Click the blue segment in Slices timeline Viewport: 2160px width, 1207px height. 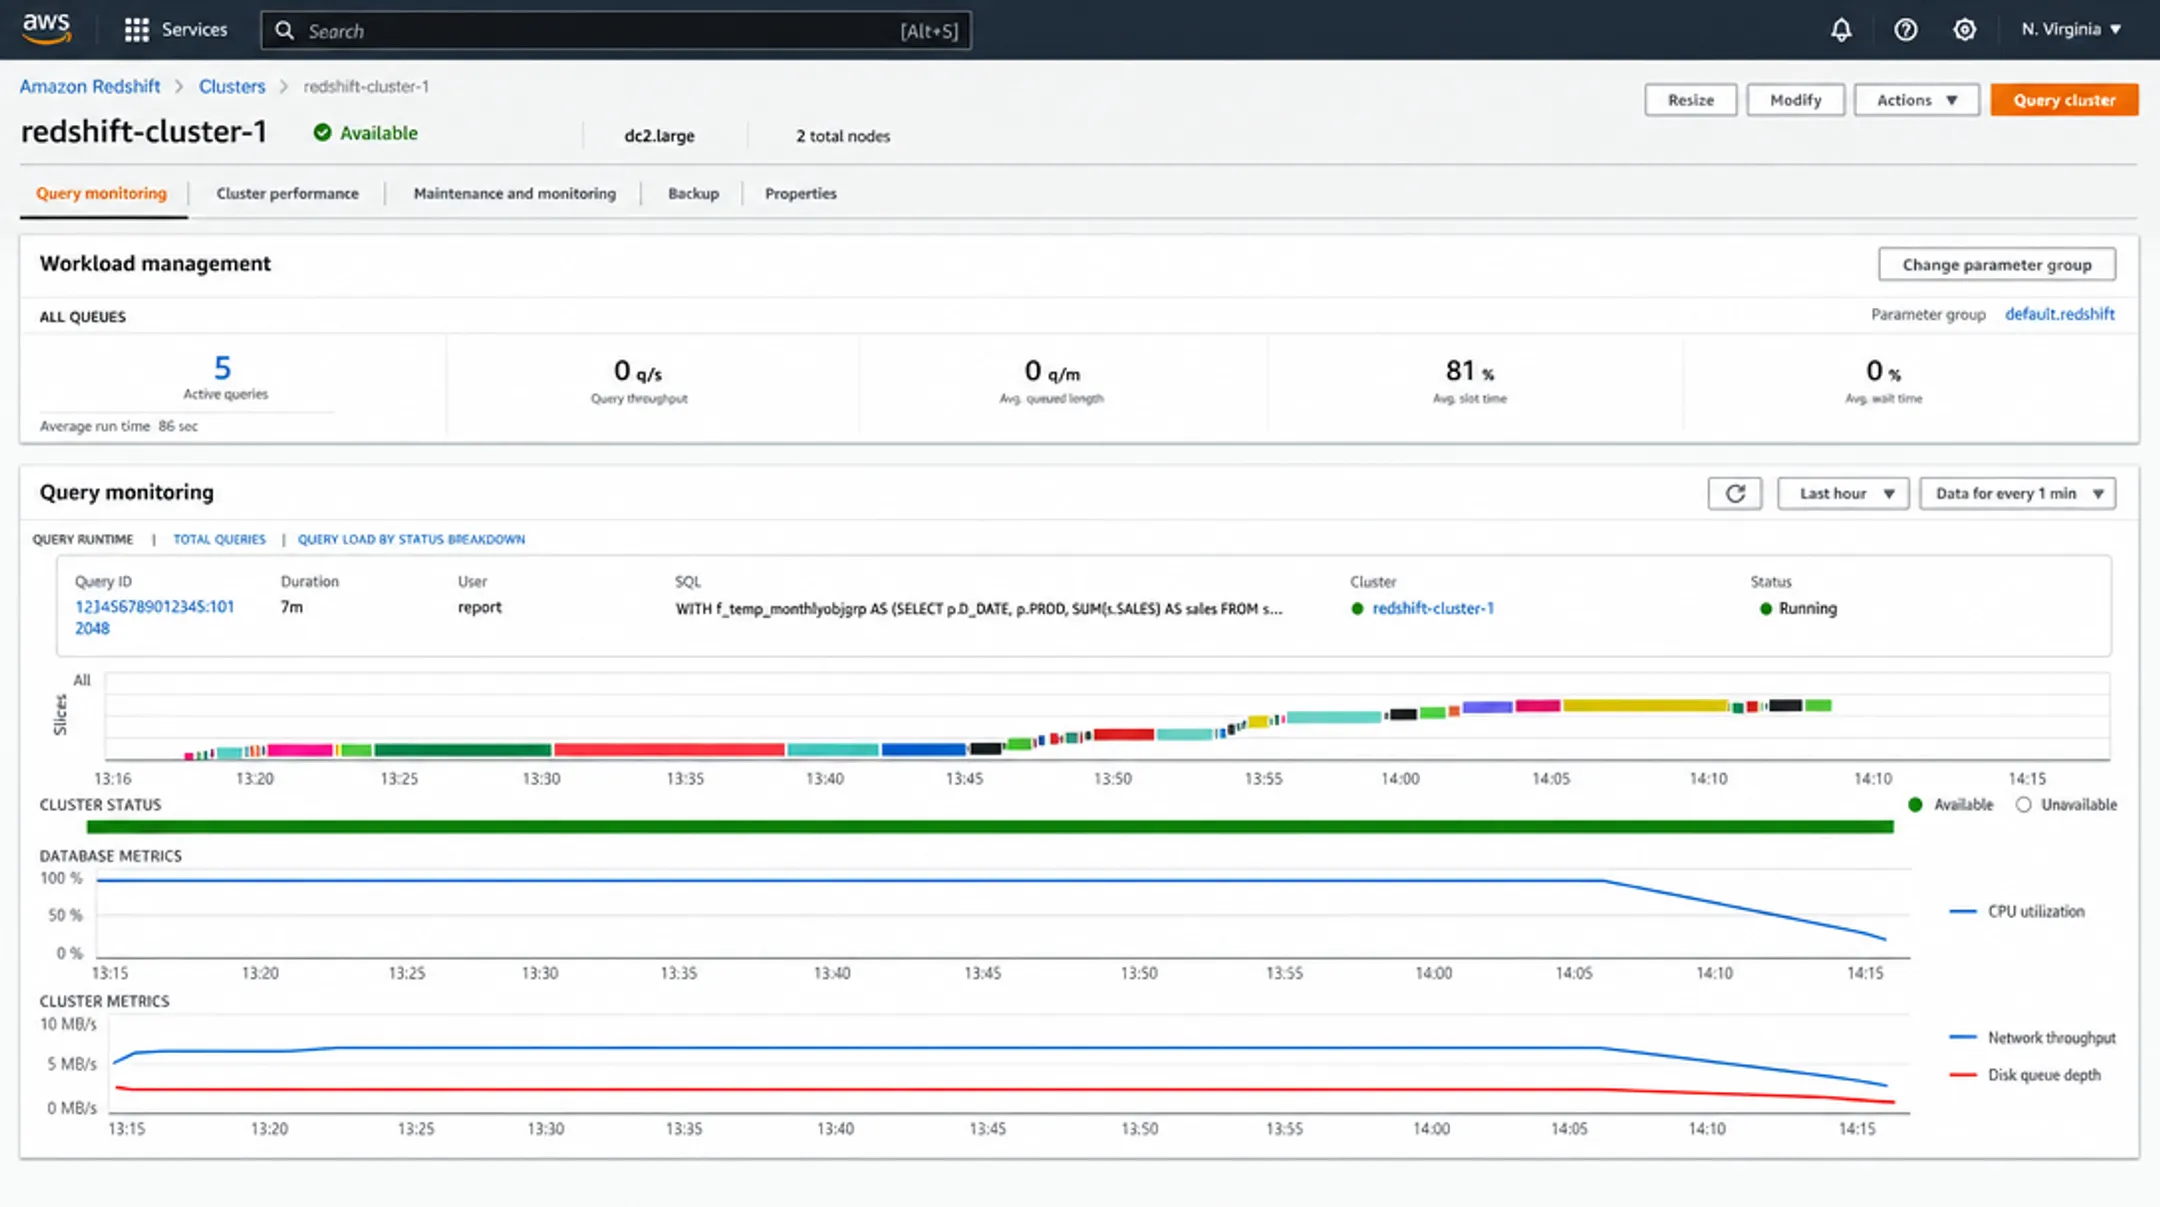click(923, 750)
